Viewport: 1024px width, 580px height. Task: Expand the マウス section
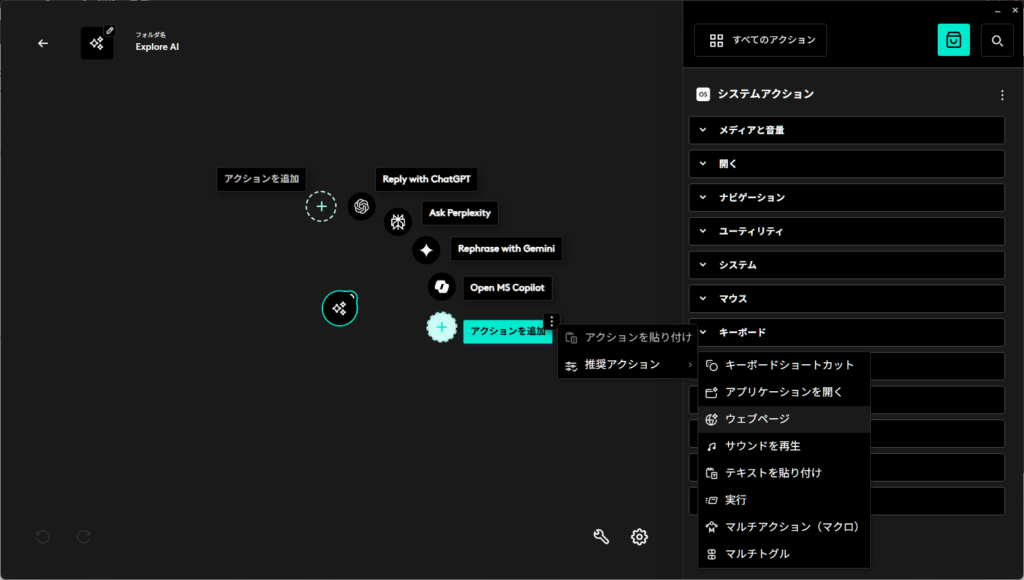click(x=846, y=298)
